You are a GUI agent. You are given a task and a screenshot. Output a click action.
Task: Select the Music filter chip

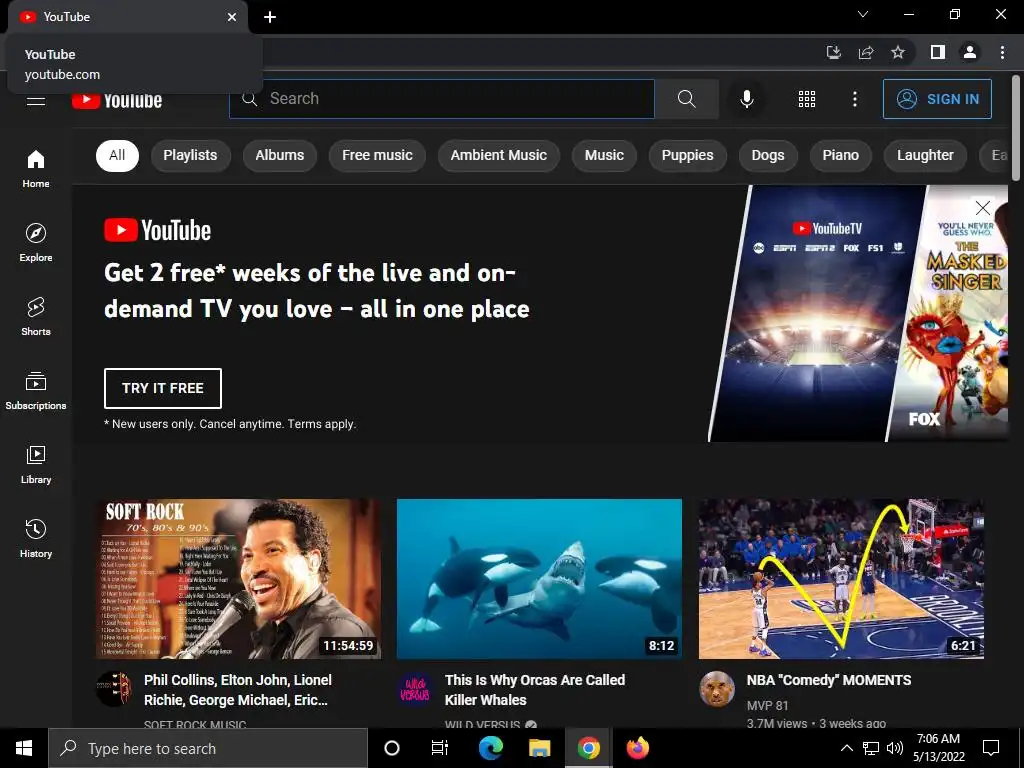604,155
